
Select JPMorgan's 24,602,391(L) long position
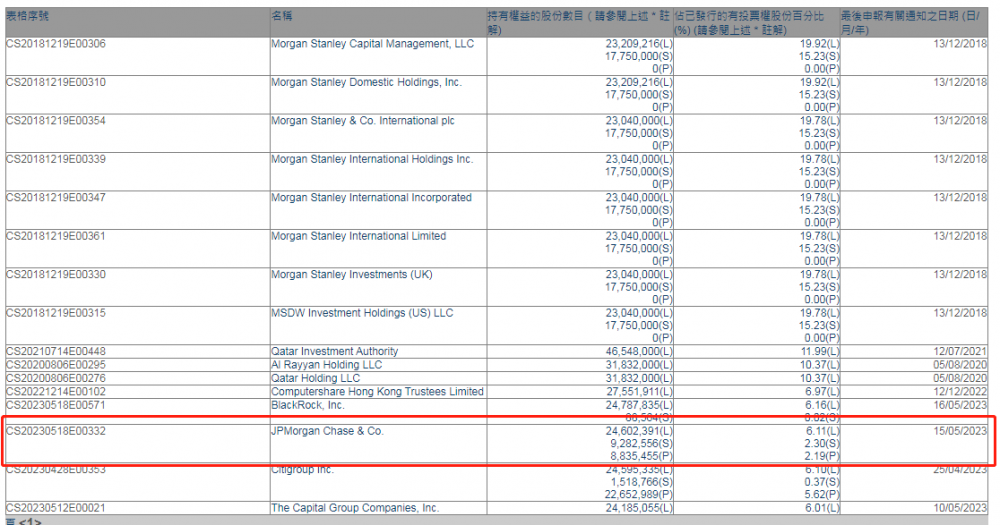coord(638,431)
